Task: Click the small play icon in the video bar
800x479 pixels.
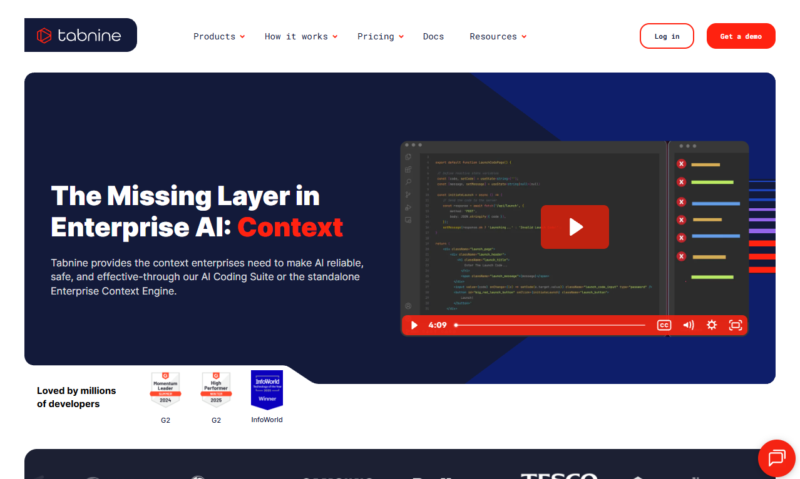Action: tap(414, 325)
